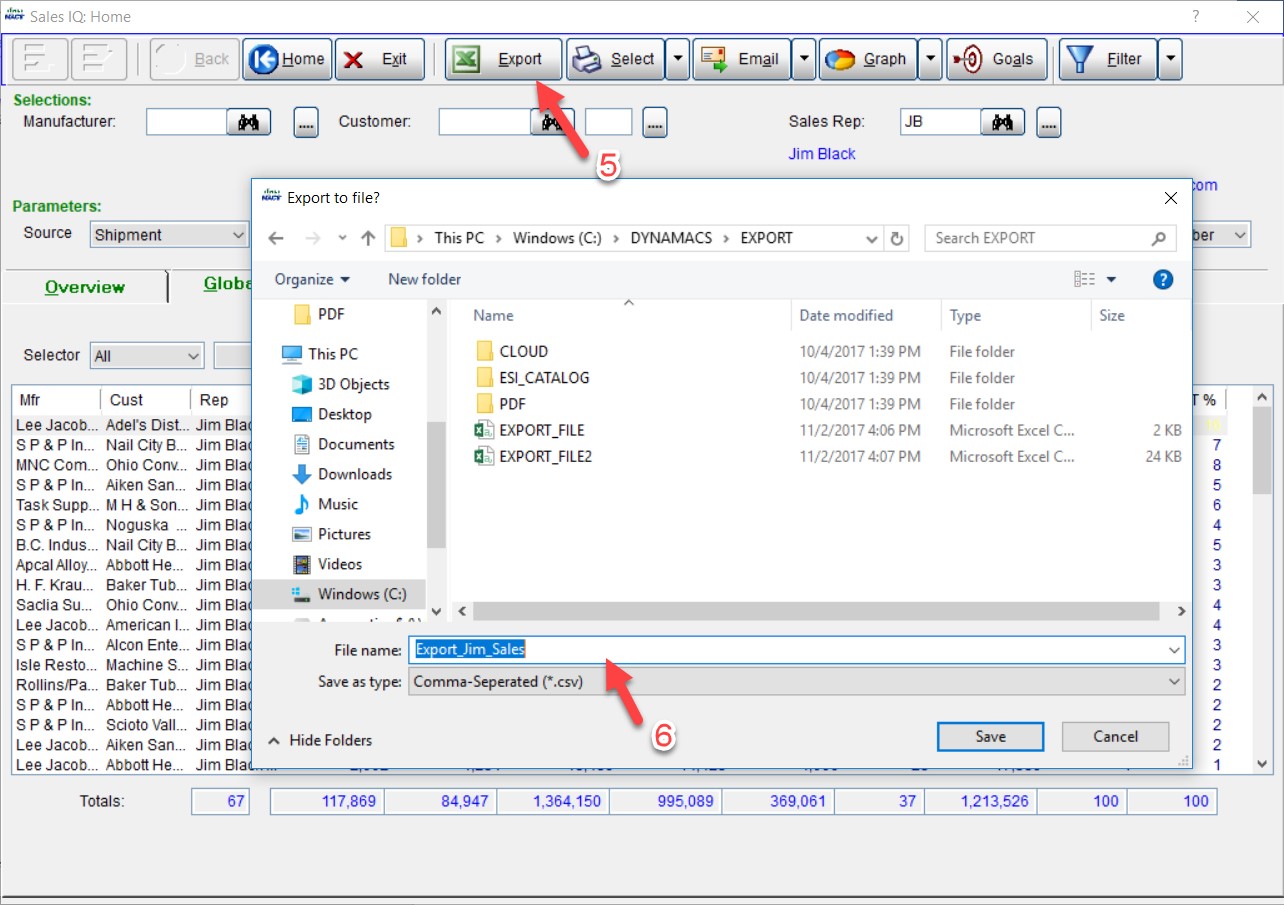Click the Sales Rep field containing JB
Image resolution: width=1284 pixels, height=905 pixels.
pos(940,122)
